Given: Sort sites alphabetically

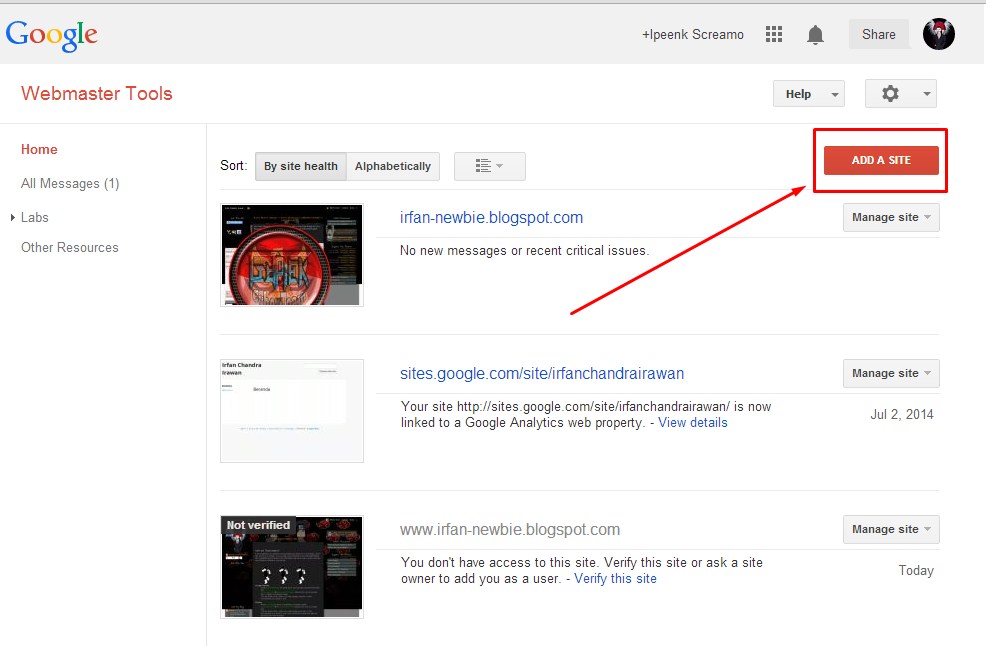Looking at the screenshot, I should click(392, 166).
